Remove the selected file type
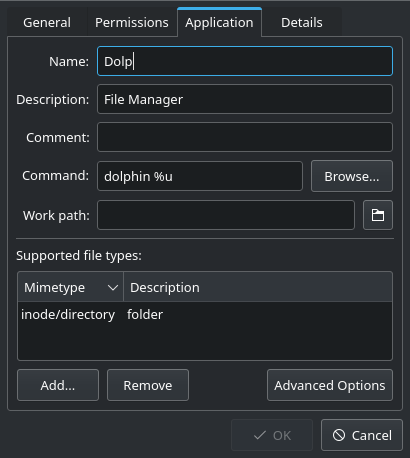This screenshot has height=458, width=410. [x=148, y=385]
